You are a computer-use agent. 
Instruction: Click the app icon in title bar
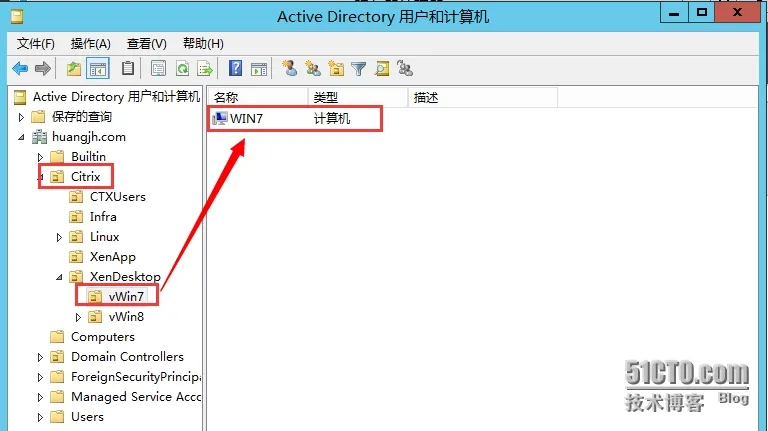[x=17, y=17]
